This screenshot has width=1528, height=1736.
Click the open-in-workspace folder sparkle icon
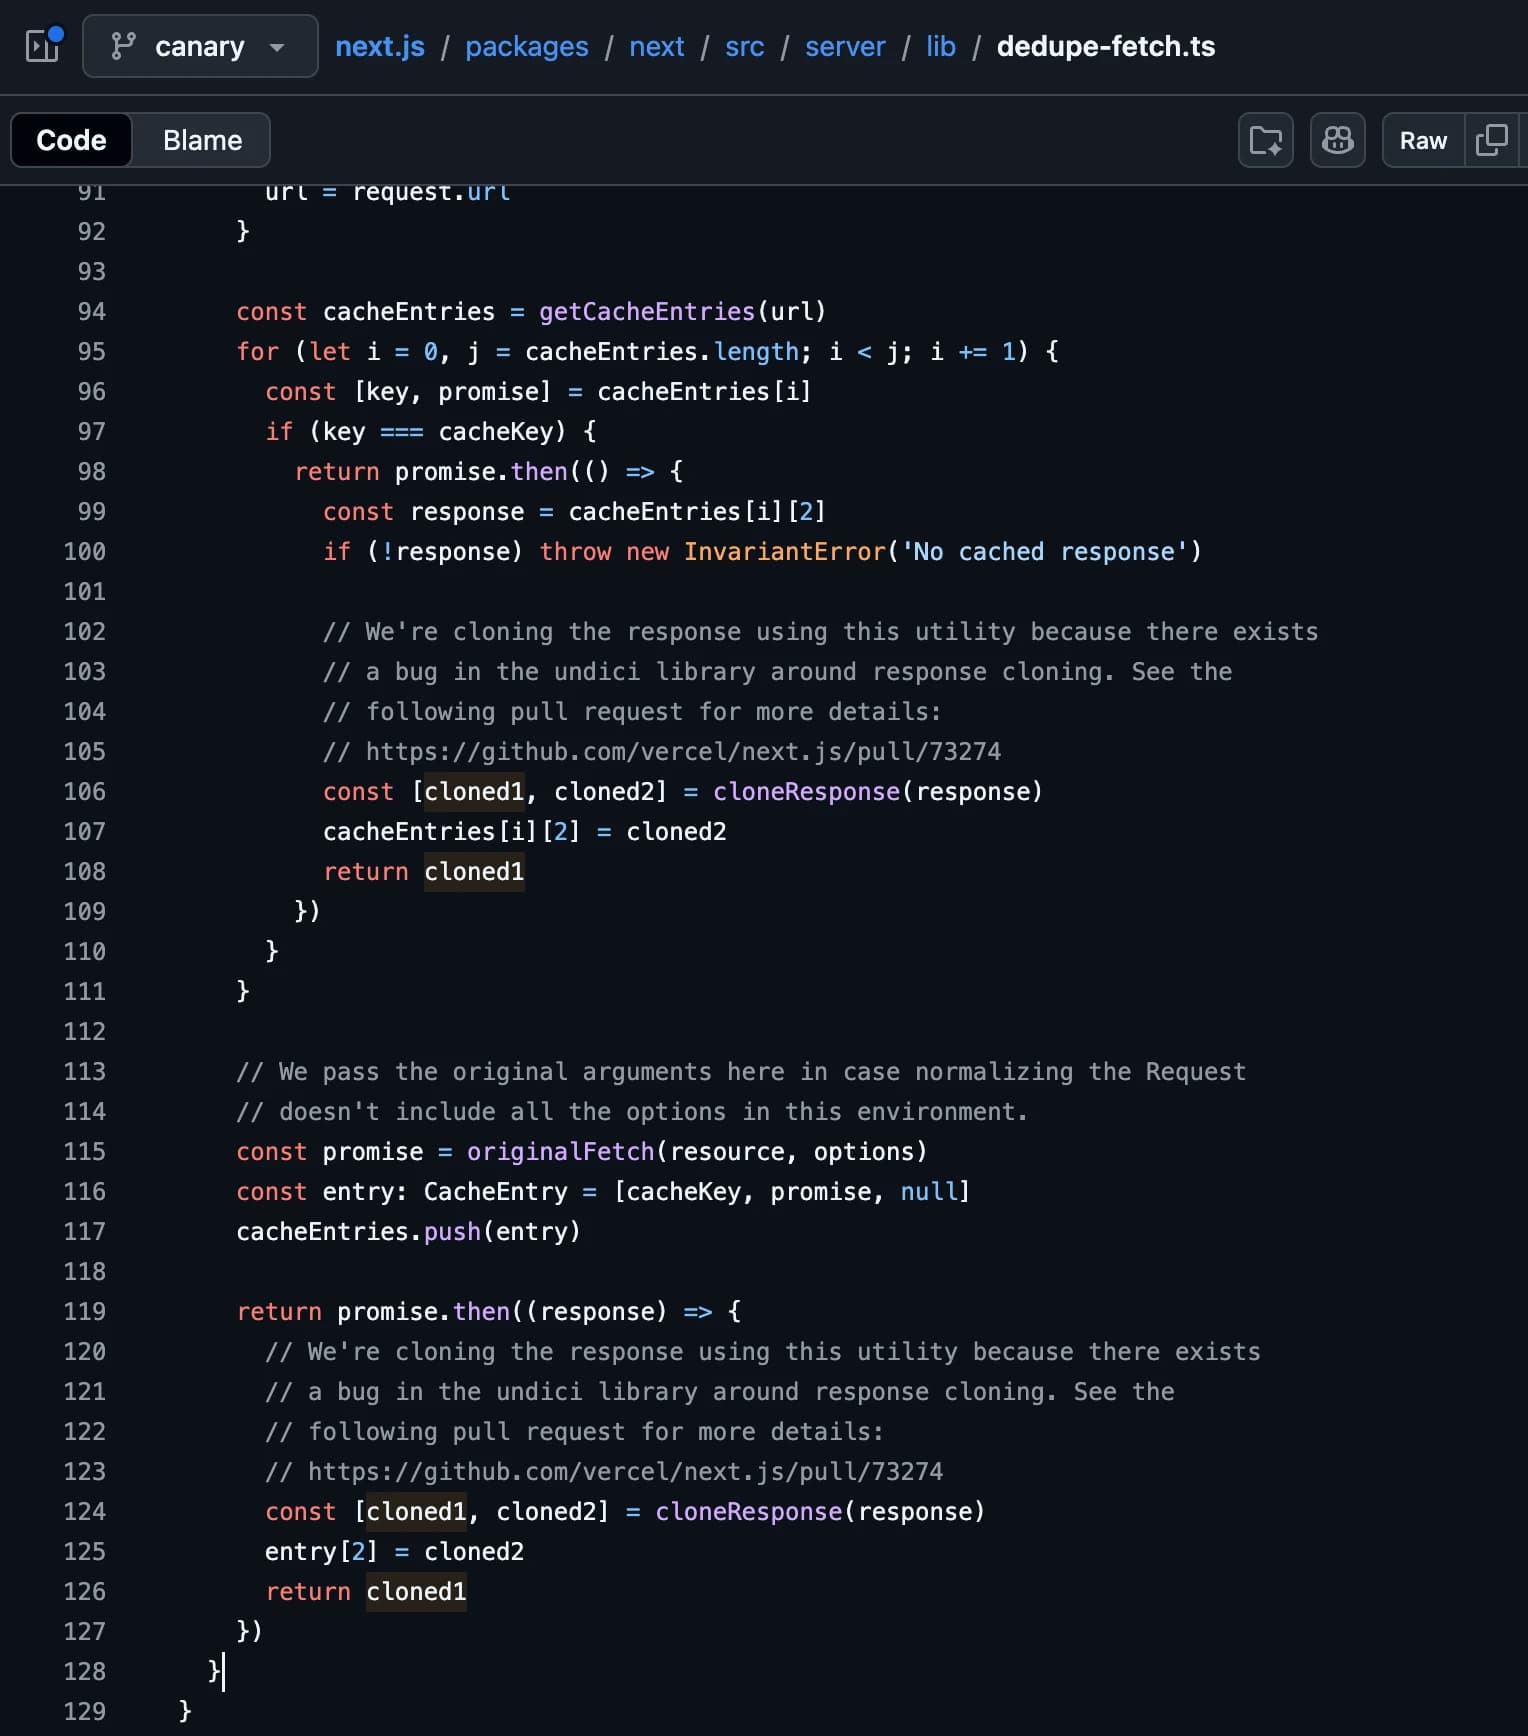[x=1265, y=140]
